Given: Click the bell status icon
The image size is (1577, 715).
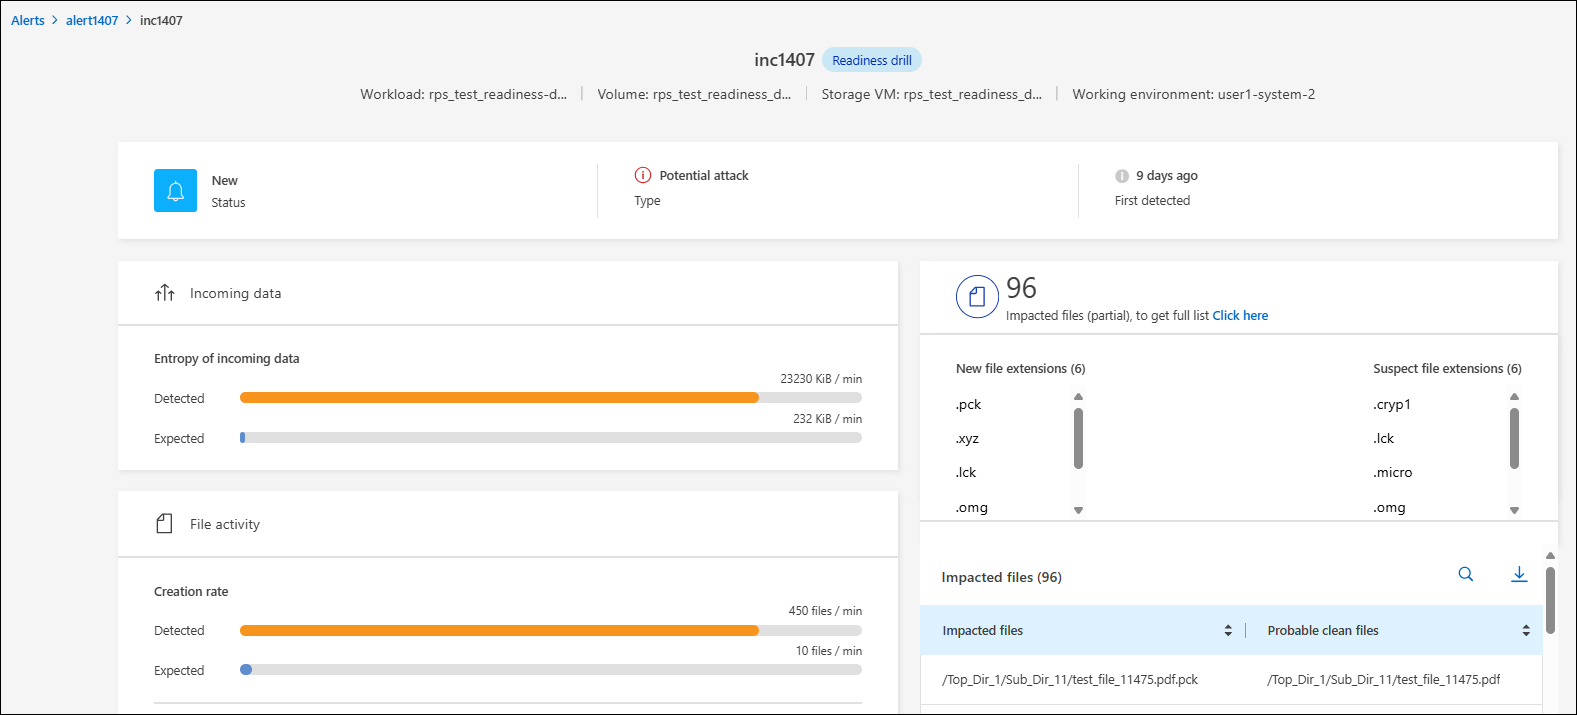Looking at the screenshot, I should [x=175, y=190].
